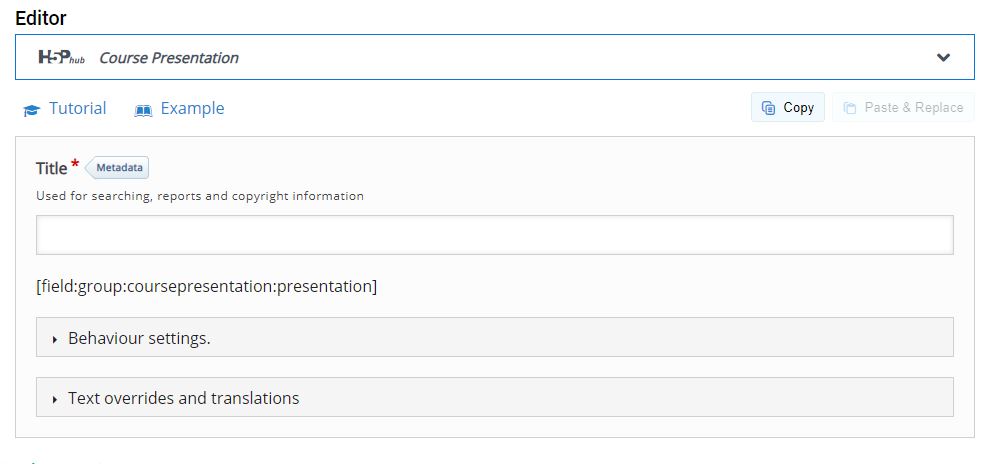Open the Tutorial link
1005x464 pixels.
[x=78, y=108]
